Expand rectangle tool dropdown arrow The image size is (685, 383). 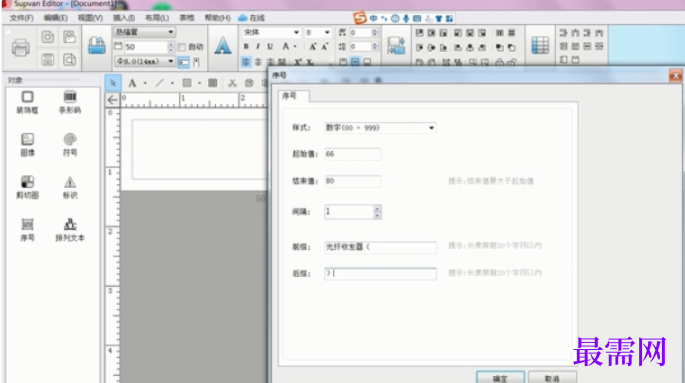(x=200, y=83)
